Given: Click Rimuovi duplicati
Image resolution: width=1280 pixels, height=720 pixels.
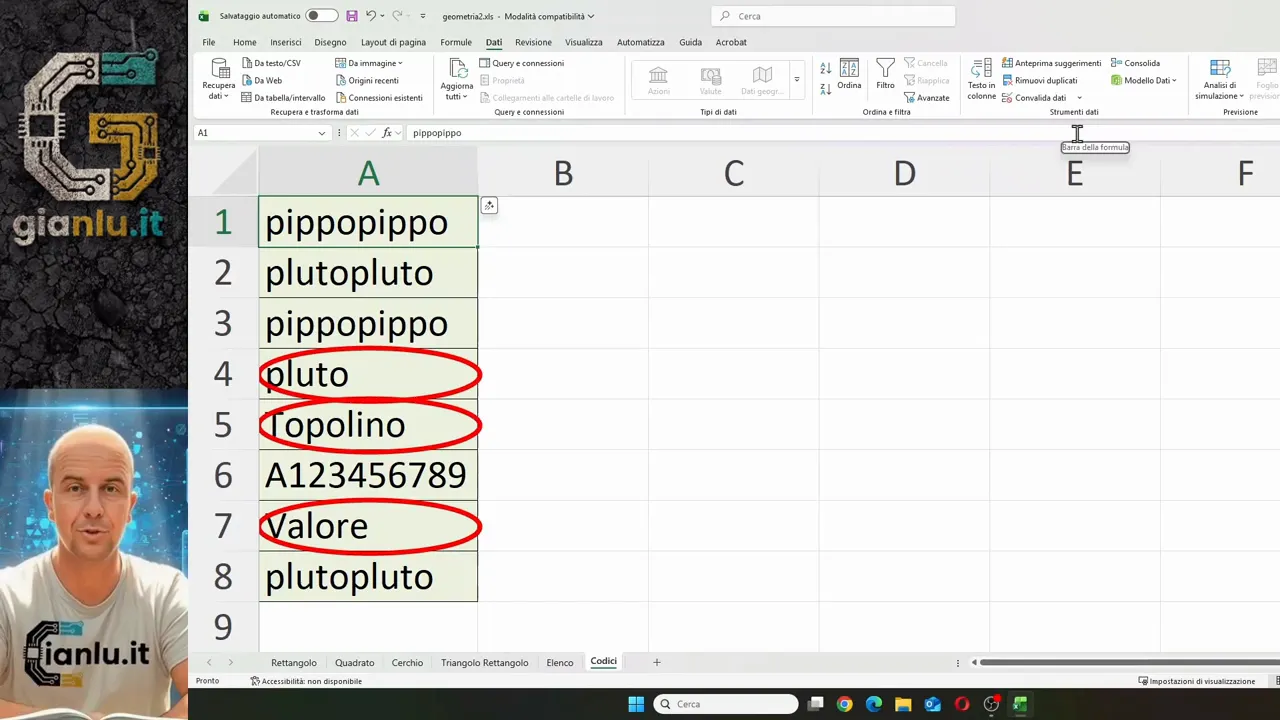Looking at the screenshot, I should coord(1040,80).
